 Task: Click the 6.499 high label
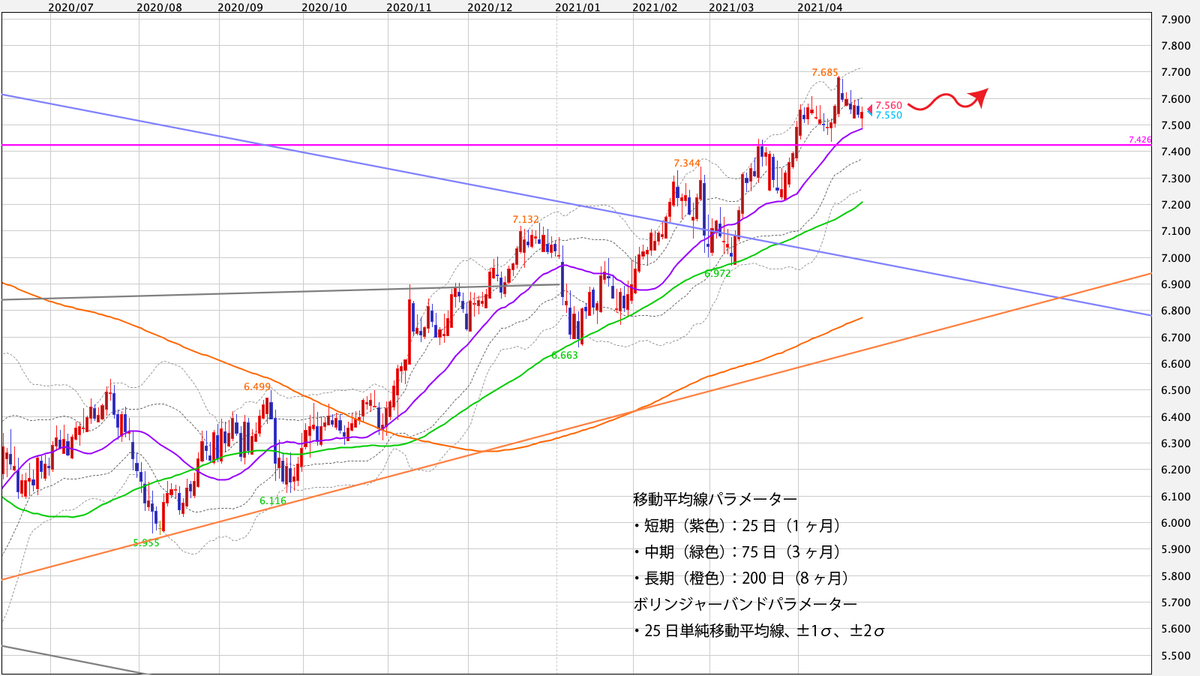[257, 386]
